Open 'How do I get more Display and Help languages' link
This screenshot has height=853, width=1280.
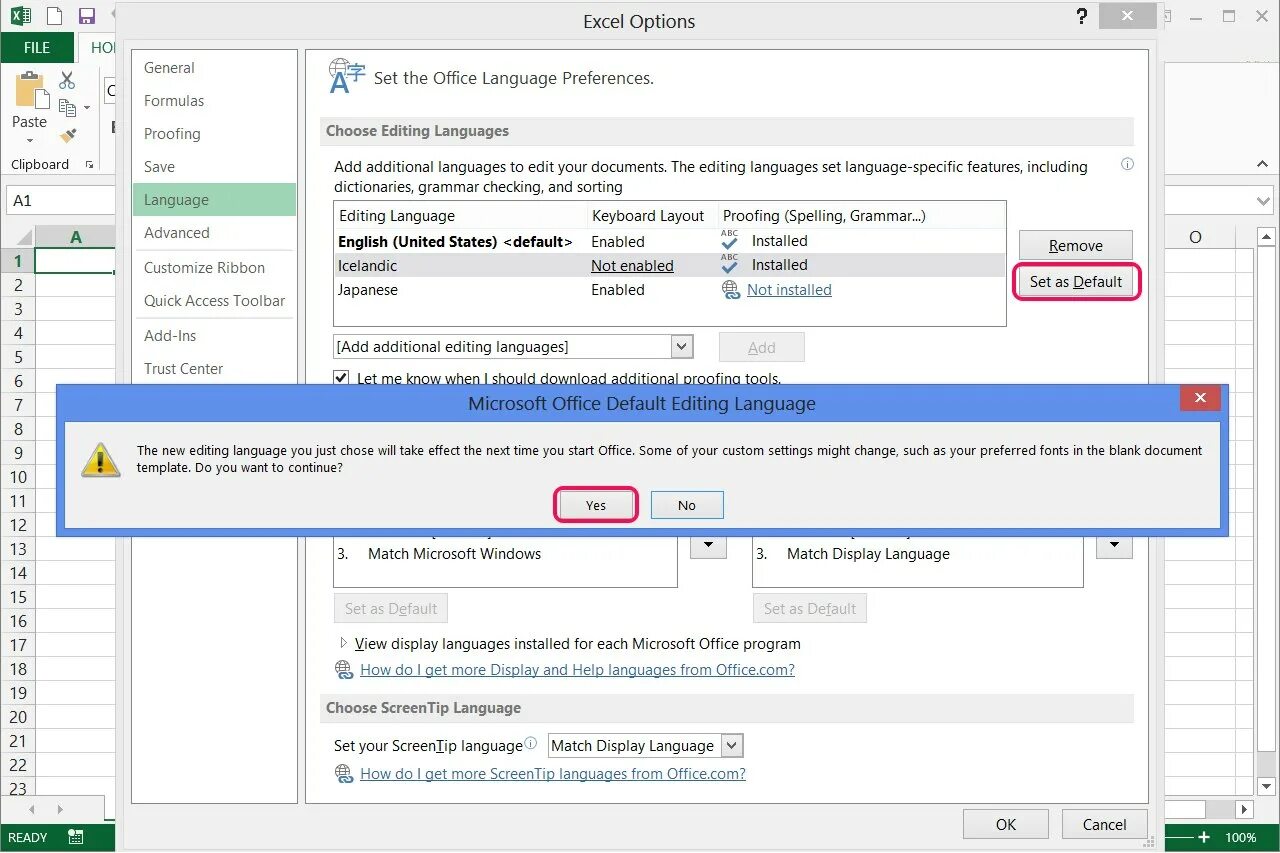[x=577, y=670]
